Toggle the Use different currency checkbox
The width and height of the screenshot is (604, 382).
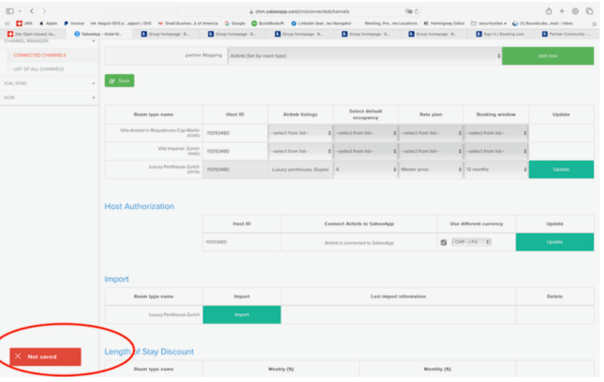tap(443, 242)
